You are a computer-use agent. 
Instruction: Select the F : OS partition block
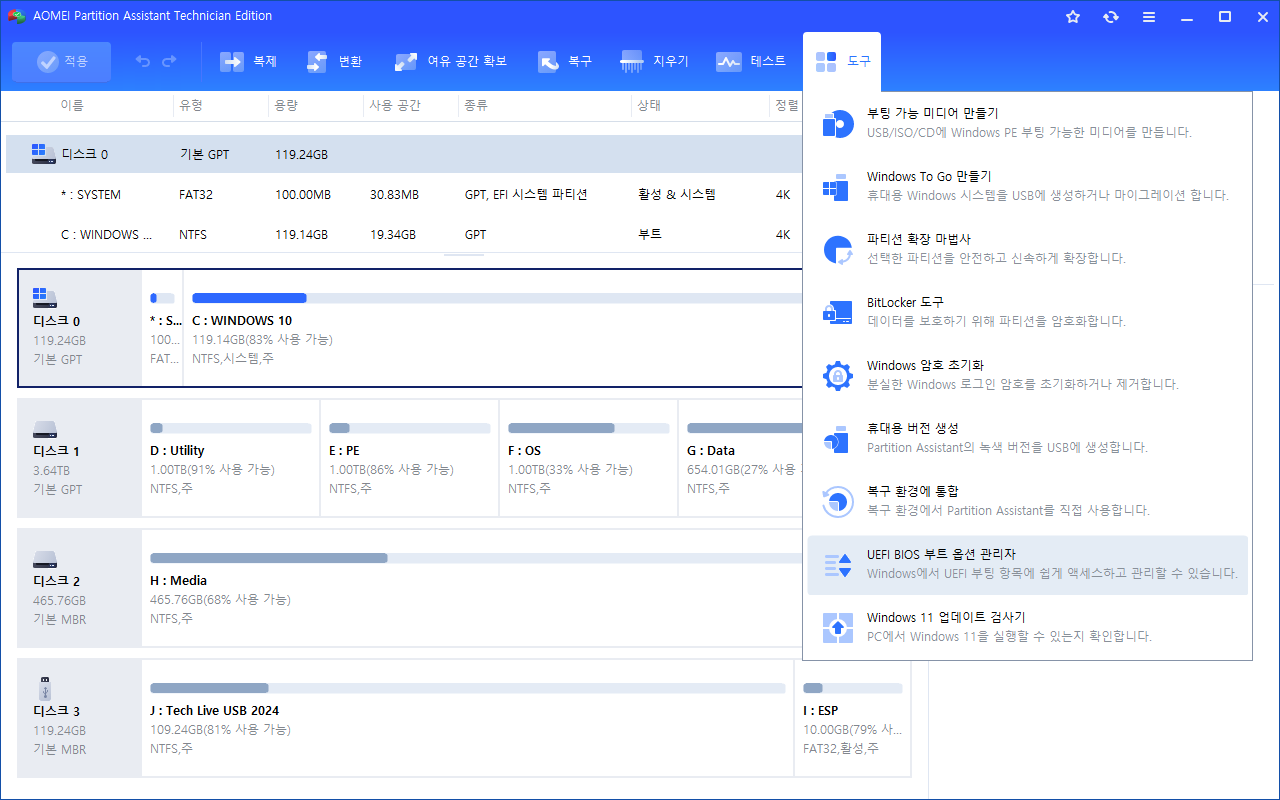[x=588, y=457]
